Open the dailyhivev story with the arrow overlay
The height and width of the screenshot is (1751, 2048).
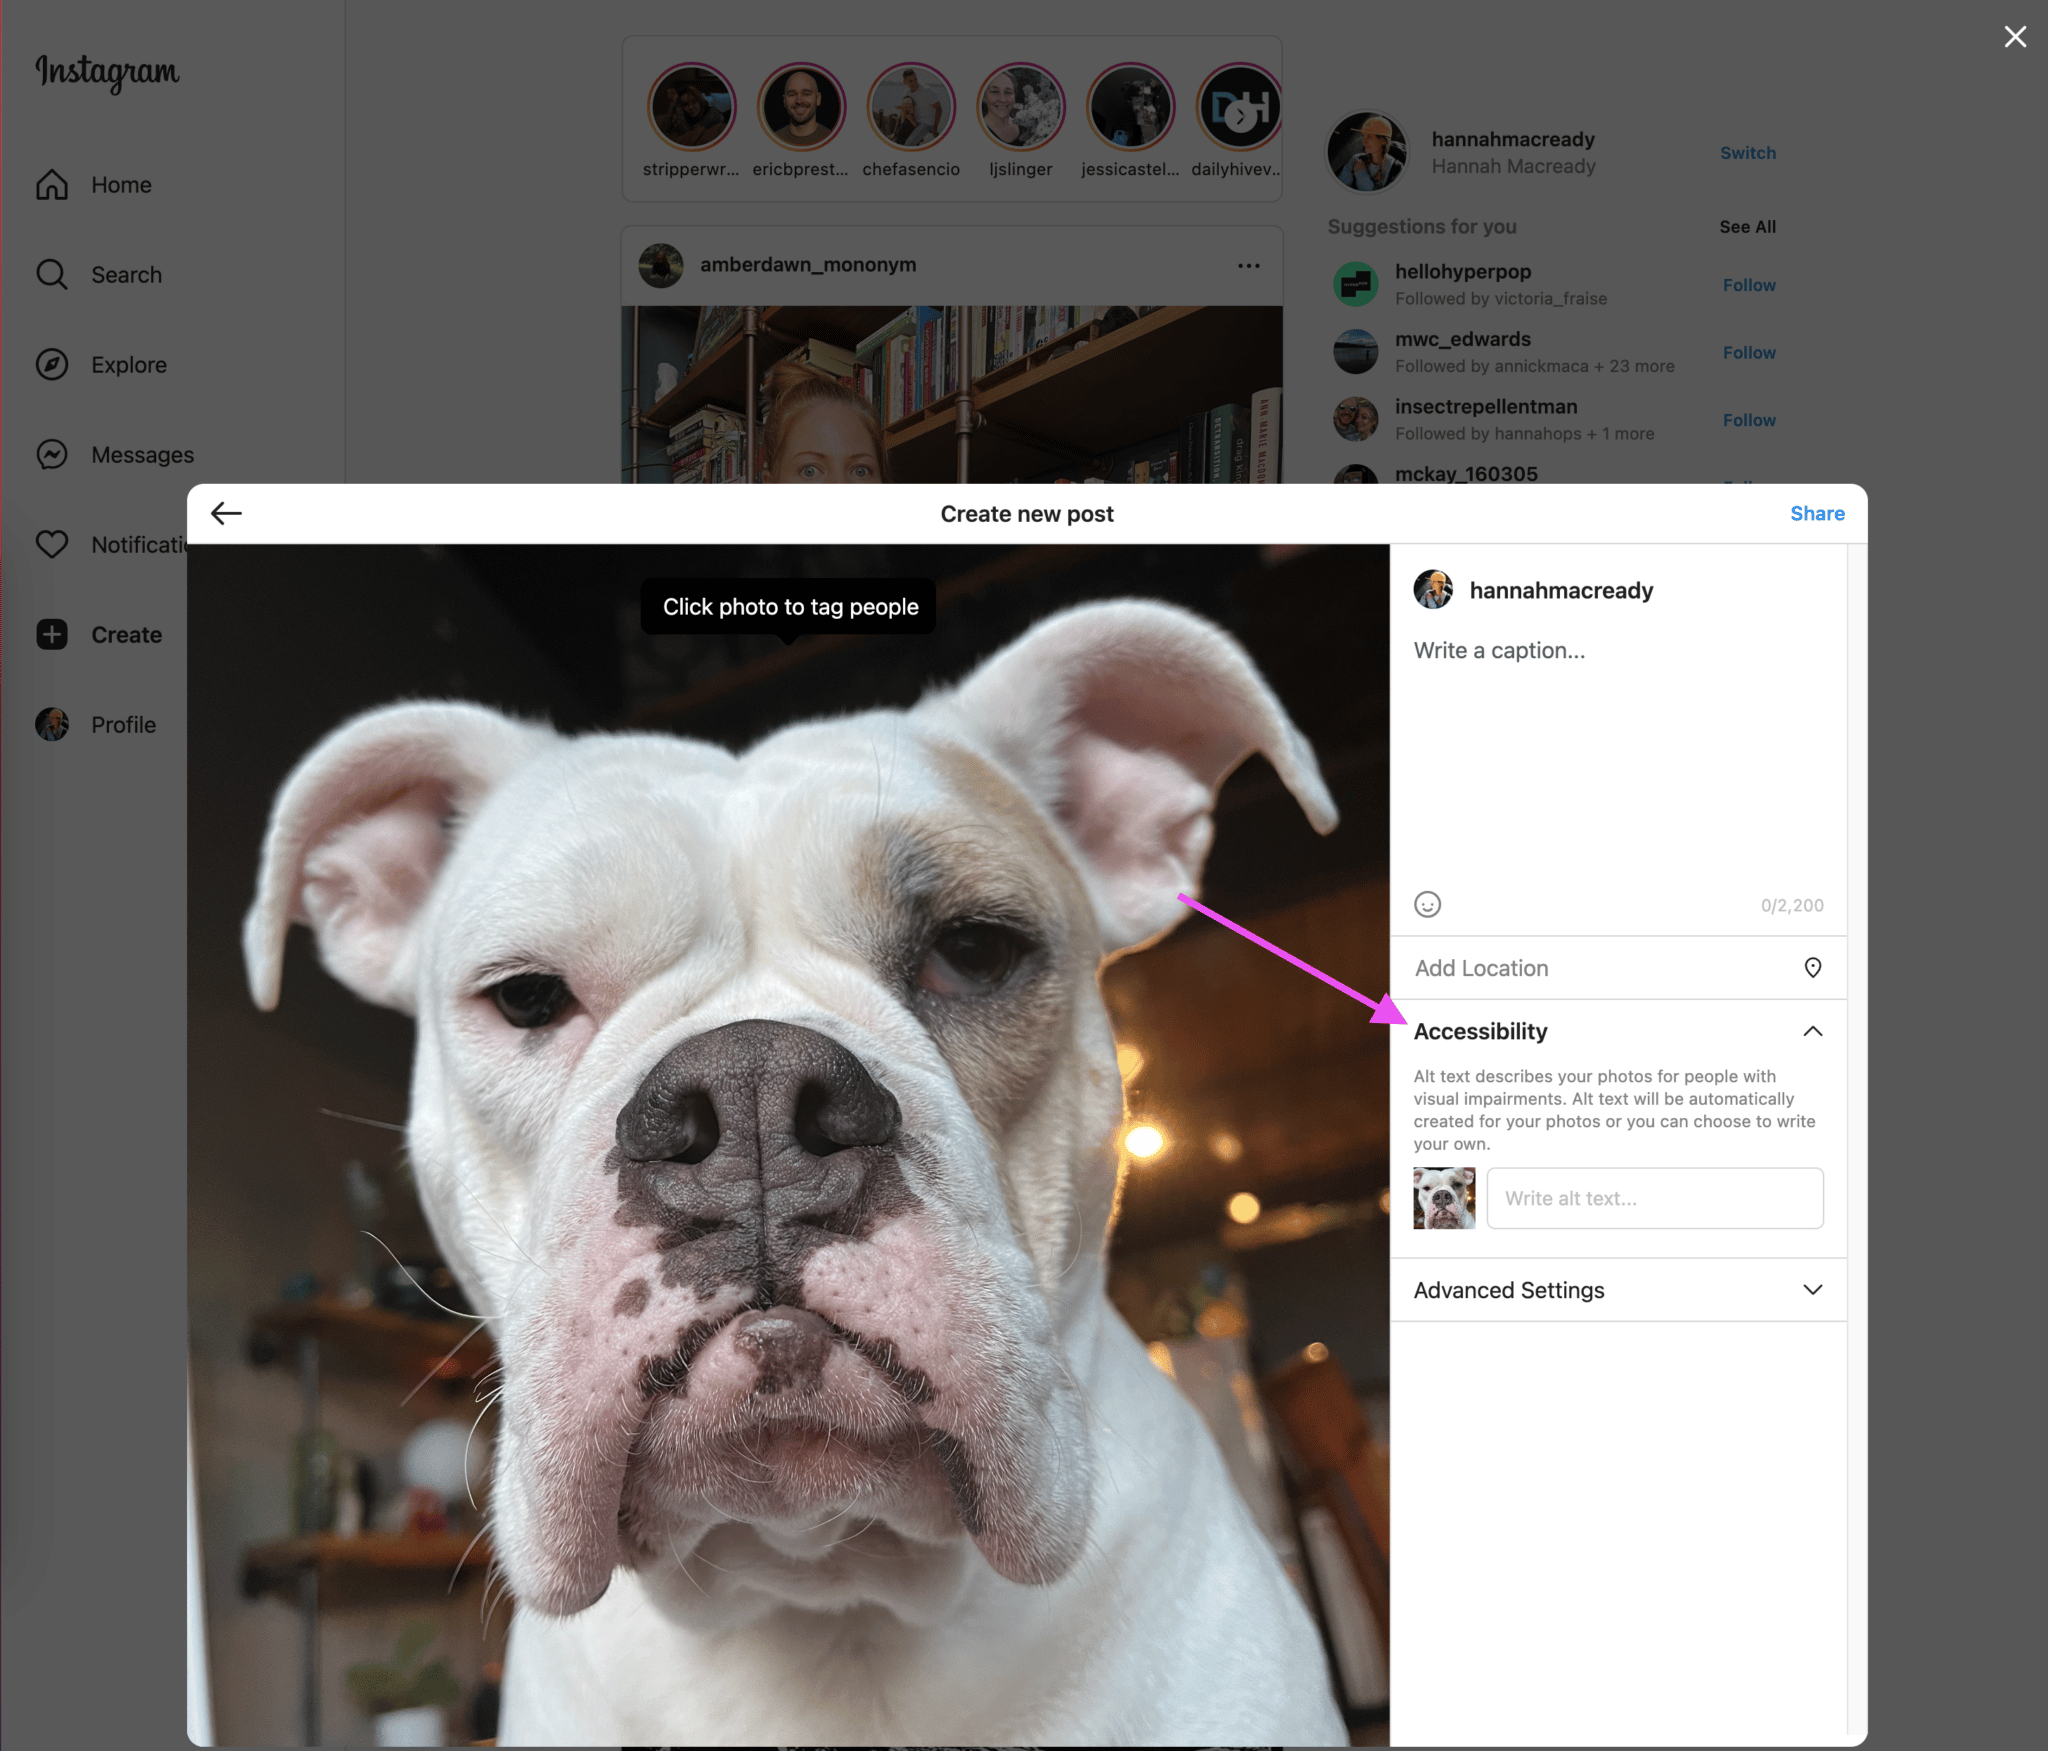(x=1237, y=105)
